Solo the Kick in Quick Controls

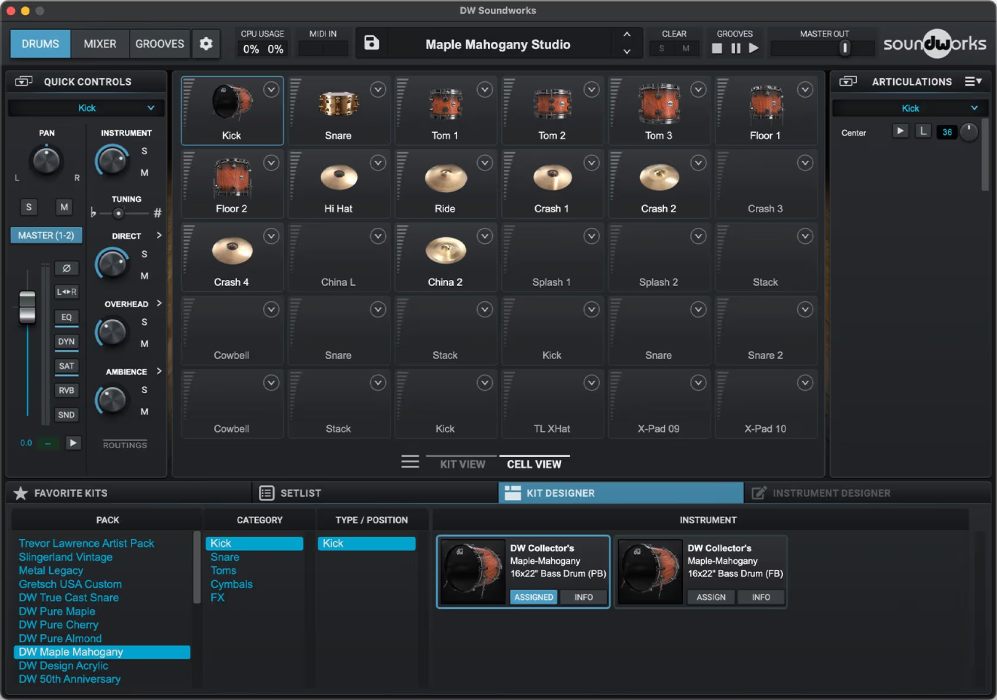pyautogui.click(x=29, y=207)
